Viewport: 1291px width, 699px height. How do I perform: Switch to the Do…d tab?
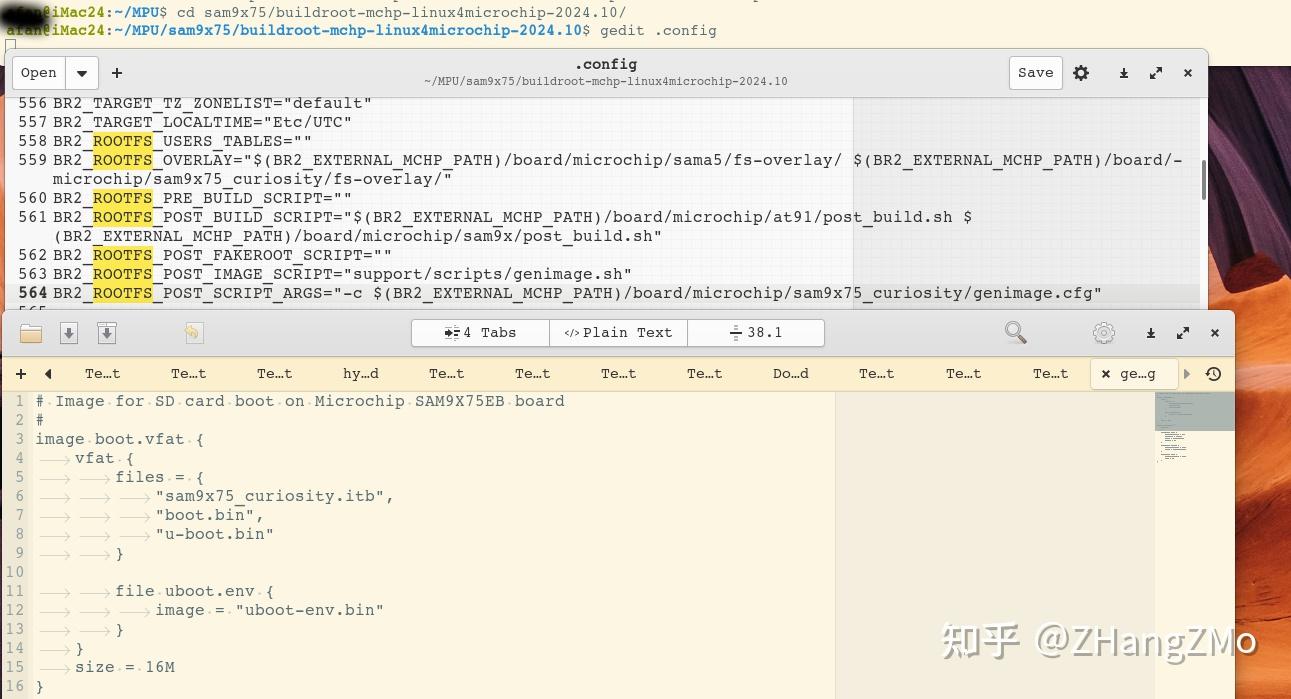(790, 373)
